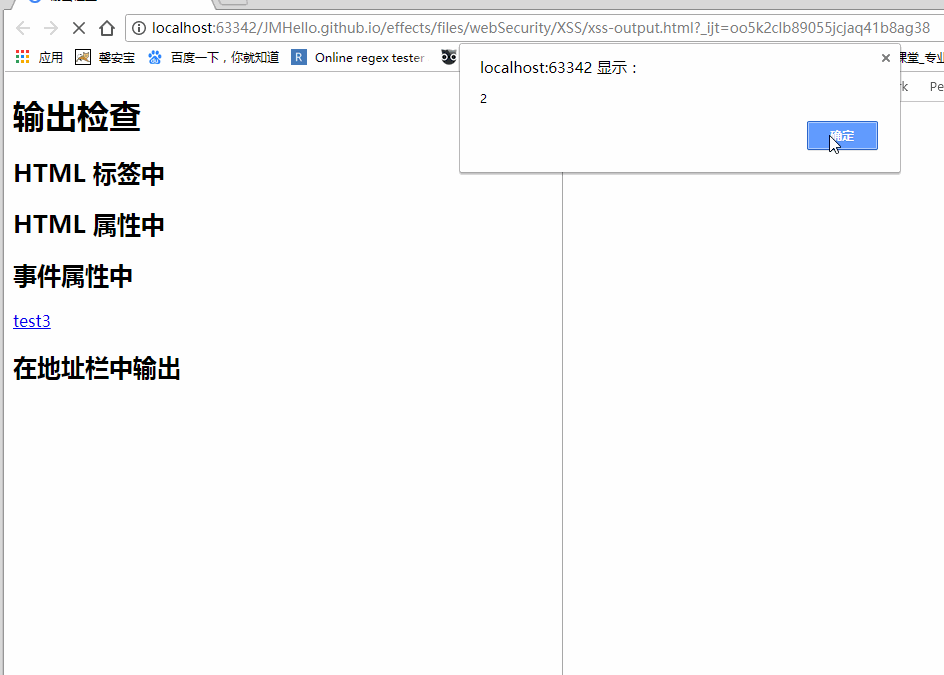Click the browser back arrow
The width and height of the screenshot is (944, 675).
click(x=23, y=28)
